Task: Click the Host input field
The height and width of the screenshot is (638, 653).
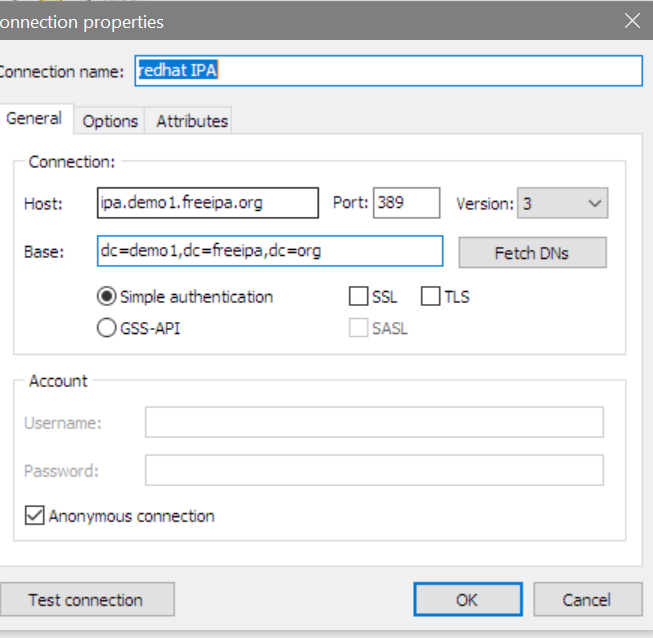Action: click(x=208, y=203)
